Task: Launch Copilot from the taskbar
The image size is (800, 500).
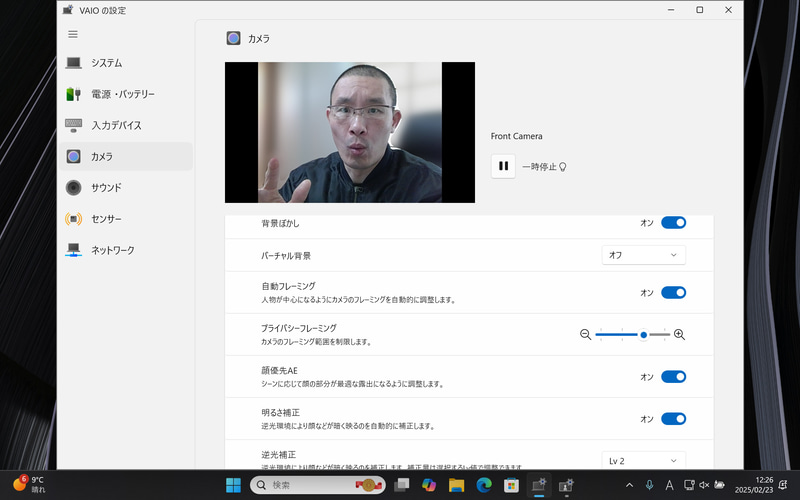Action: 429,485
